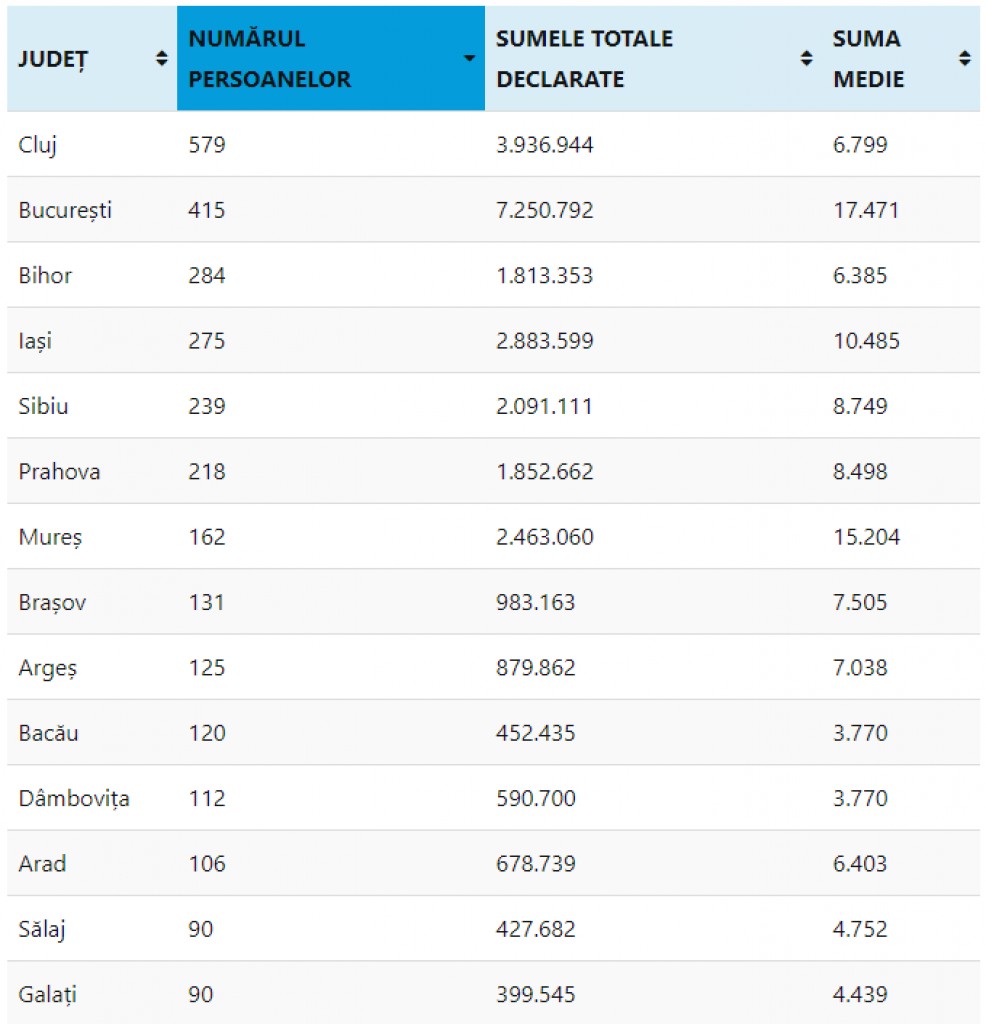Sort by Numărul Persoanelor header text

pyautogui.click(x=270, y=59)
